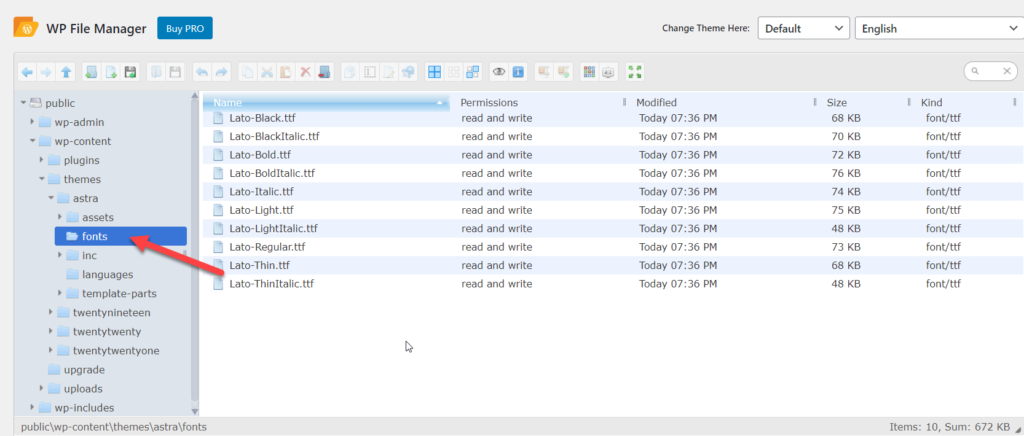
Task: Click the Edit file toolbar icon
Action: click(x=389, y=72)
